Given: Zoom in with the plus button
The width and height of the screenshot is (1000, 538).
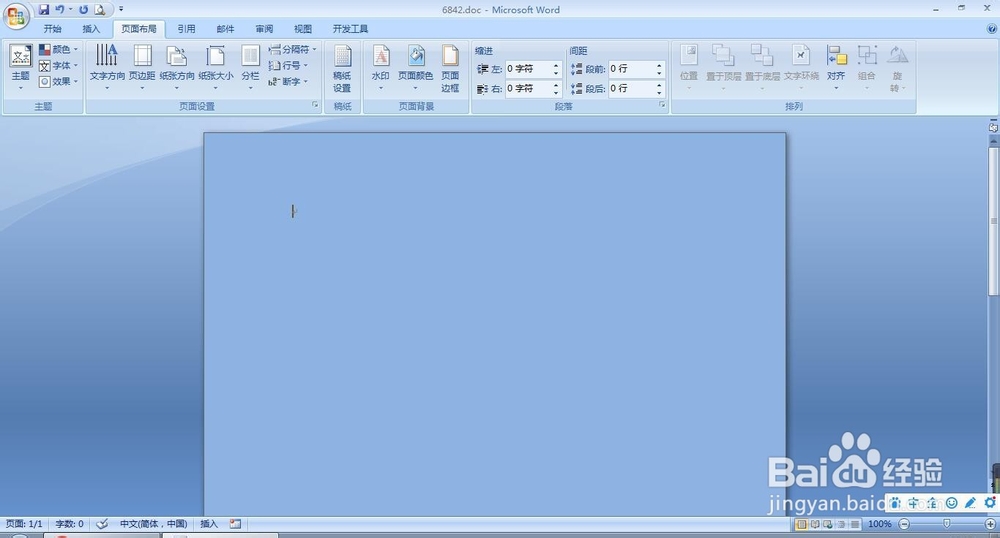Looking at the screenshot, I should 990,524.
